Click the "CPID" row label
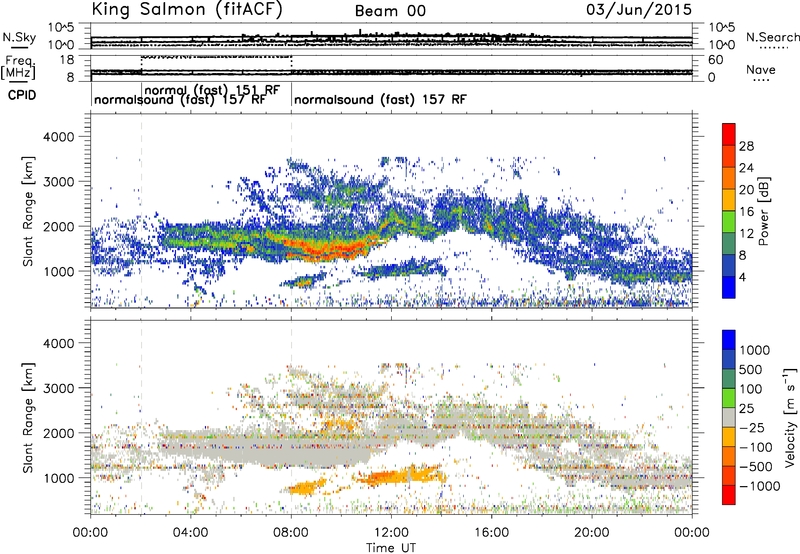 pos(22,95)
